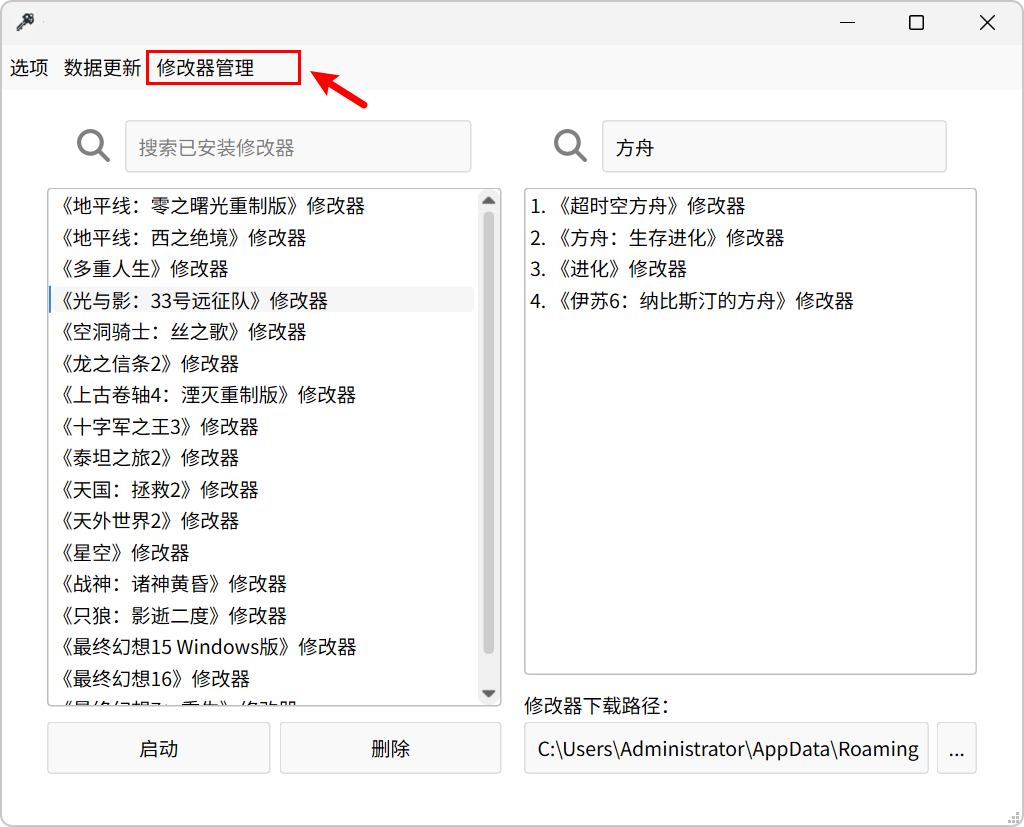Minimize the application window

(848, 22)
